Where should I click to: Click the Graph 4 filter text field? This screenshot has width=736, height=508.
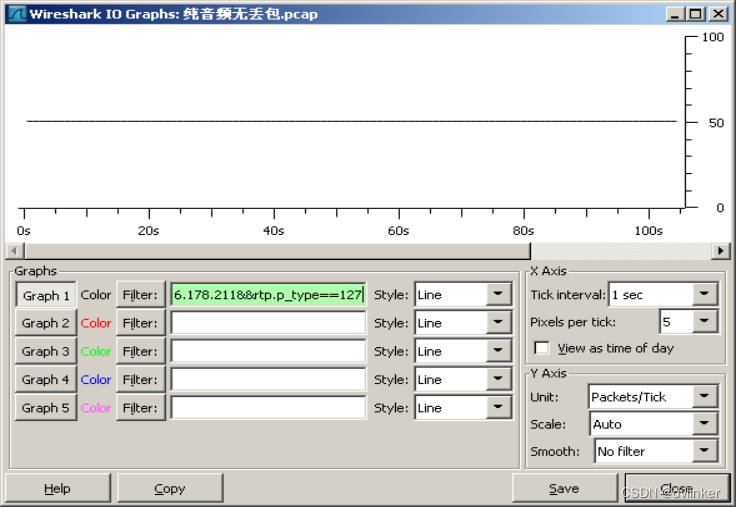268,379
